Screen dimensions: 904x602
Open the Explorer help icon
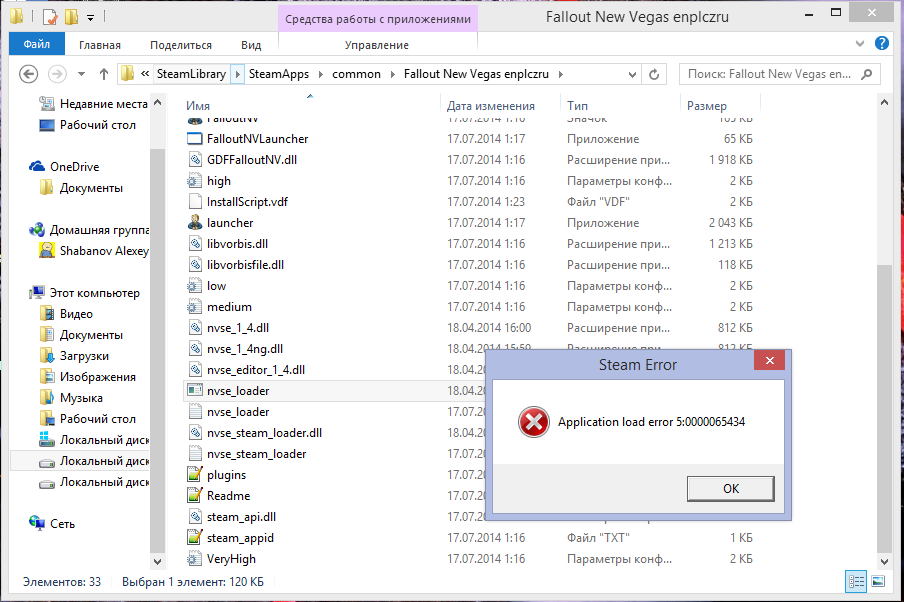(x=881, y=44)
